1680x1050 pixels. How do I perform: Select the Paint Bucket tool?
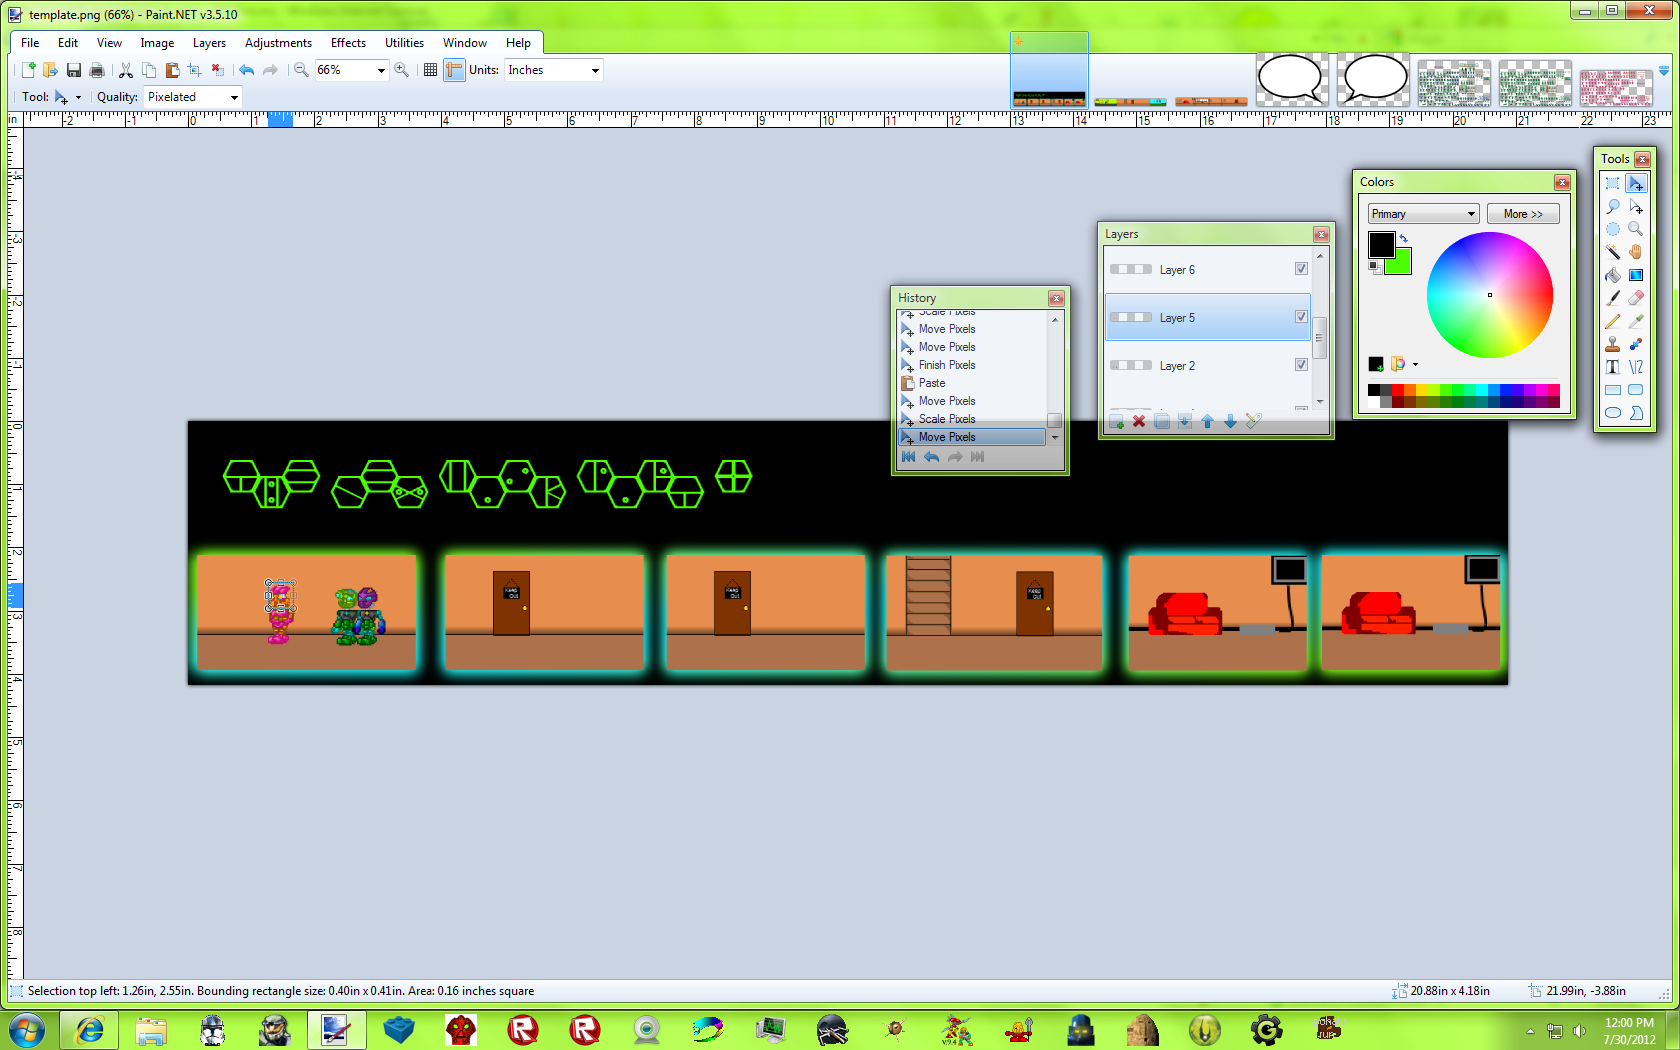click(1613, 275)
